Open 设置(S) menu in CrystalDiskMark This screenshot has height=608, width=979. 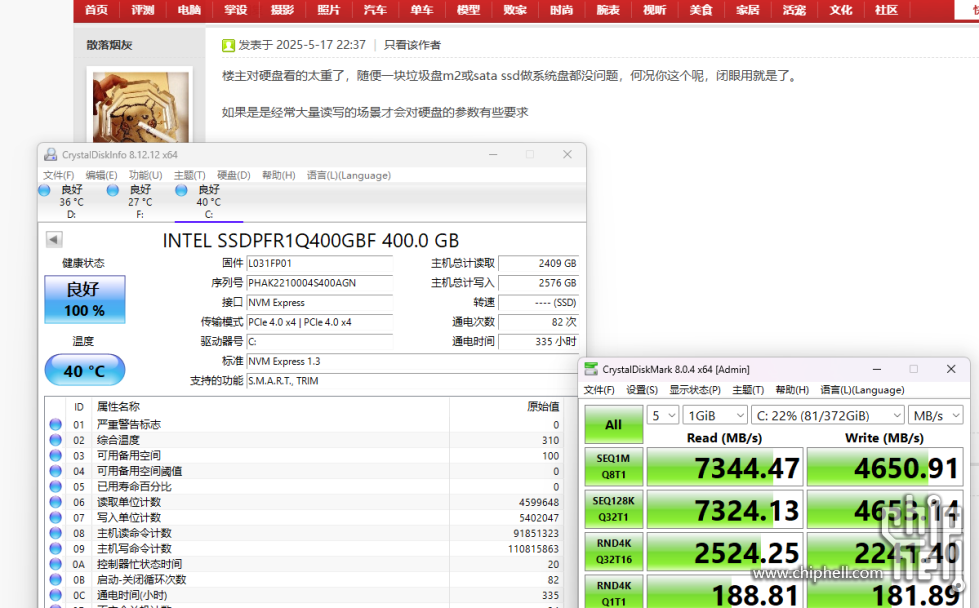click(642, 390)
